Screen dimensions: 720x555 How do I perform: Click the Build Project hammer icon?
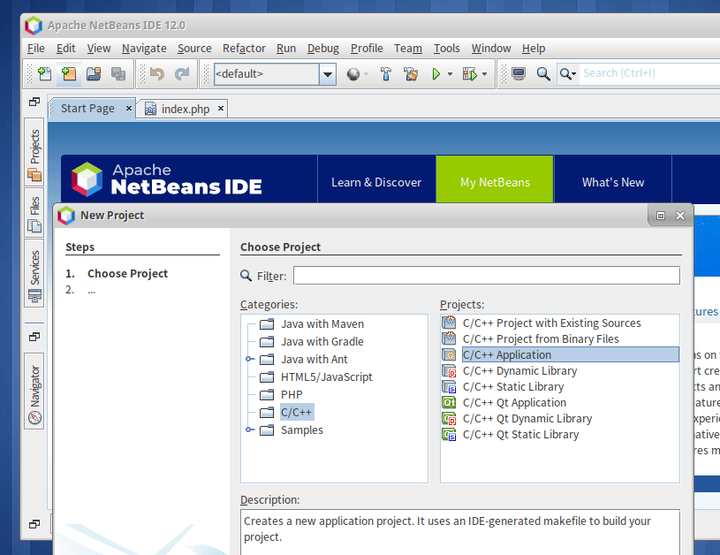[x=386, y=73]
